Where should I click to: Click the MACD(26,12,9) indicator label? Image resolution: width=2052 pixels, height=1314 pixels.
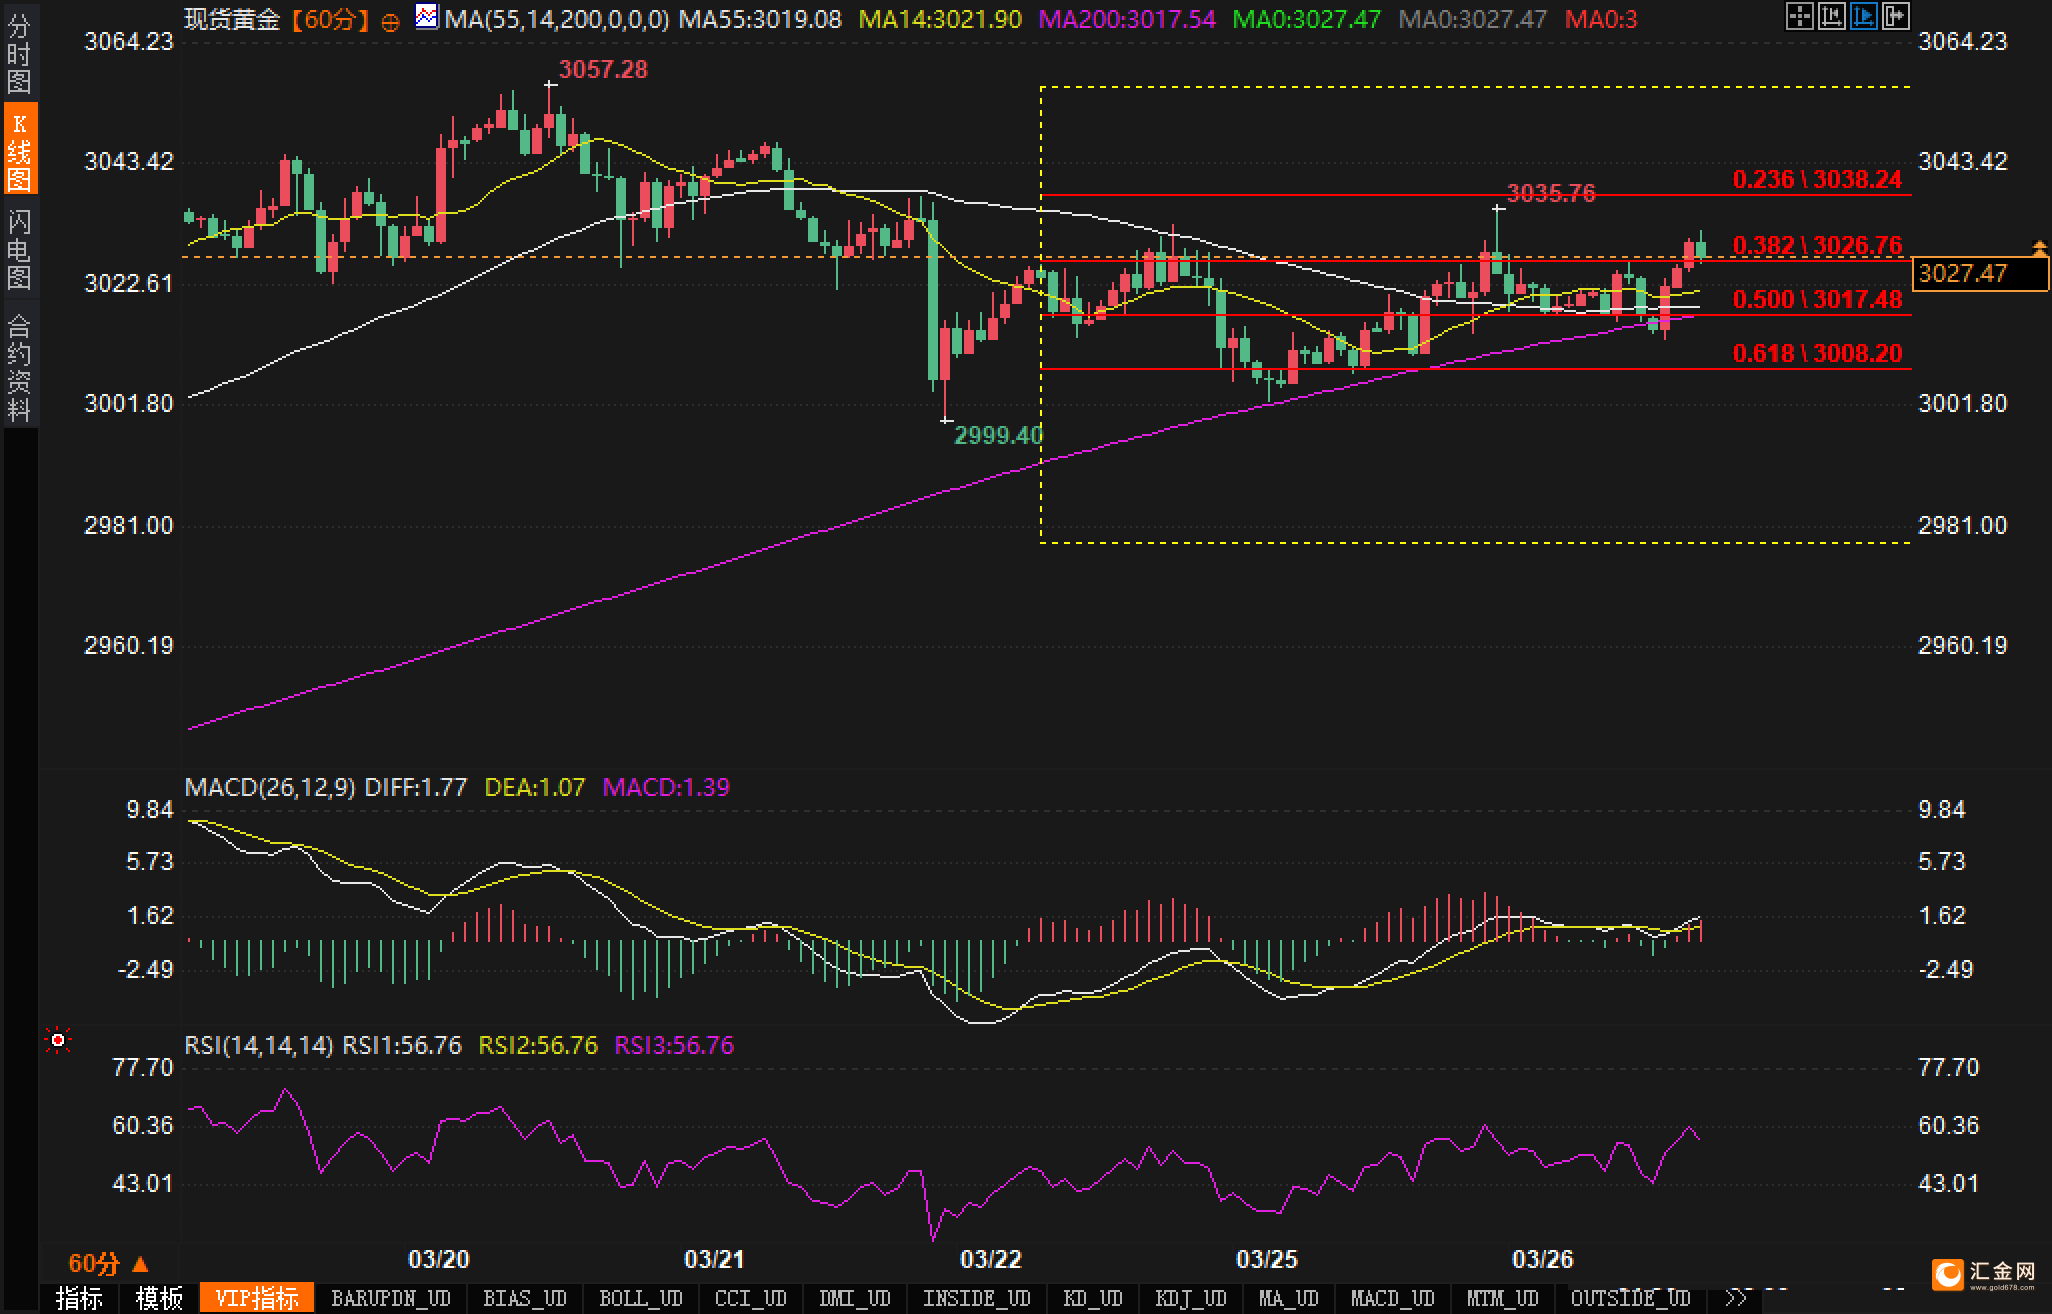point(270,787)
